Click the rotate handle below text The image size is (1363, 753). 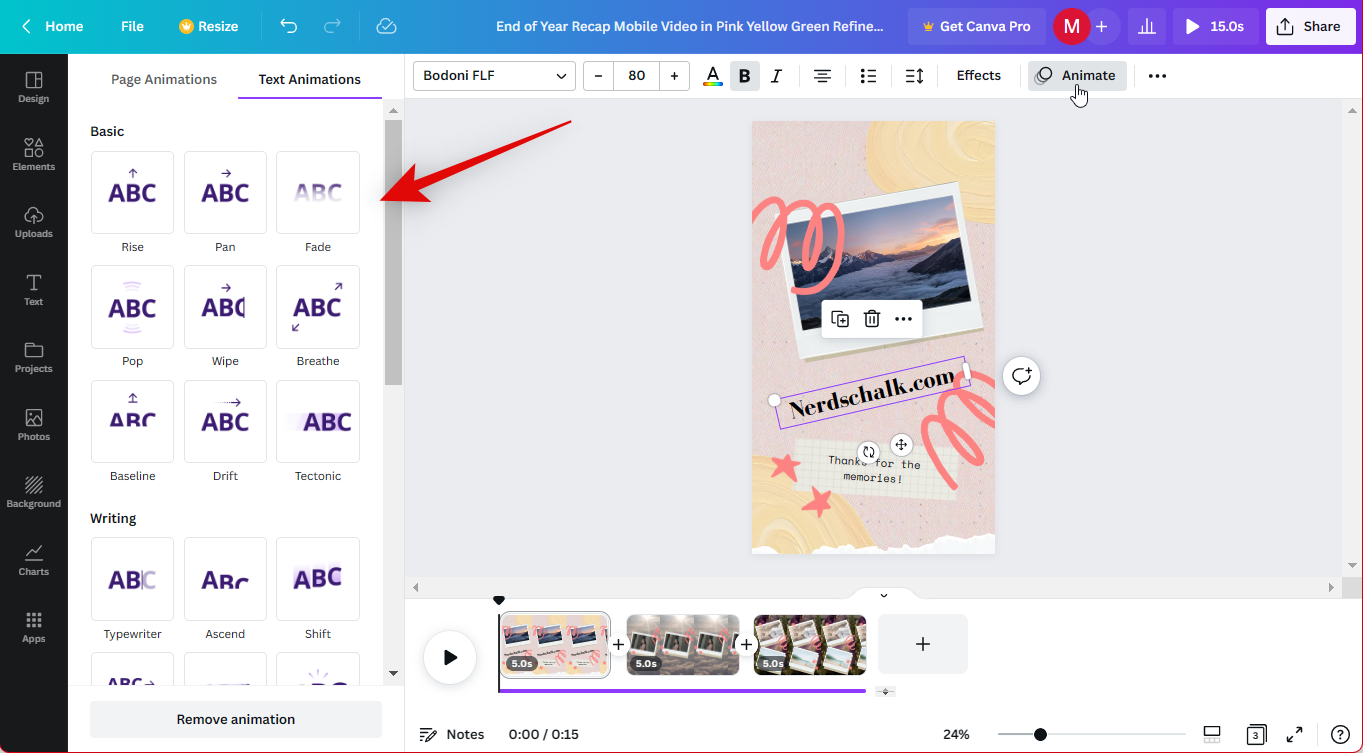point(869,452)
